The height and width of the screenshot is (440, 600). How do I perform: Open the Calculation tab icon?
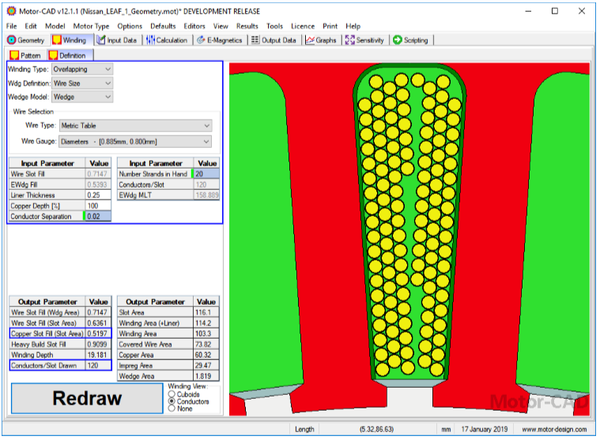(150, 40)
